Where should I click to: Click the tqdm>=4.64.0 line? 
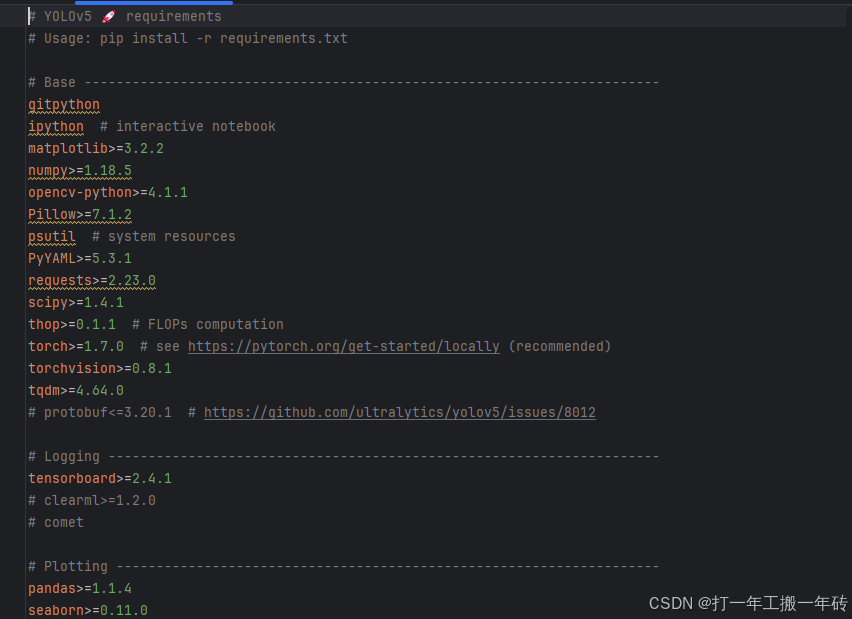tap(76, 390)
